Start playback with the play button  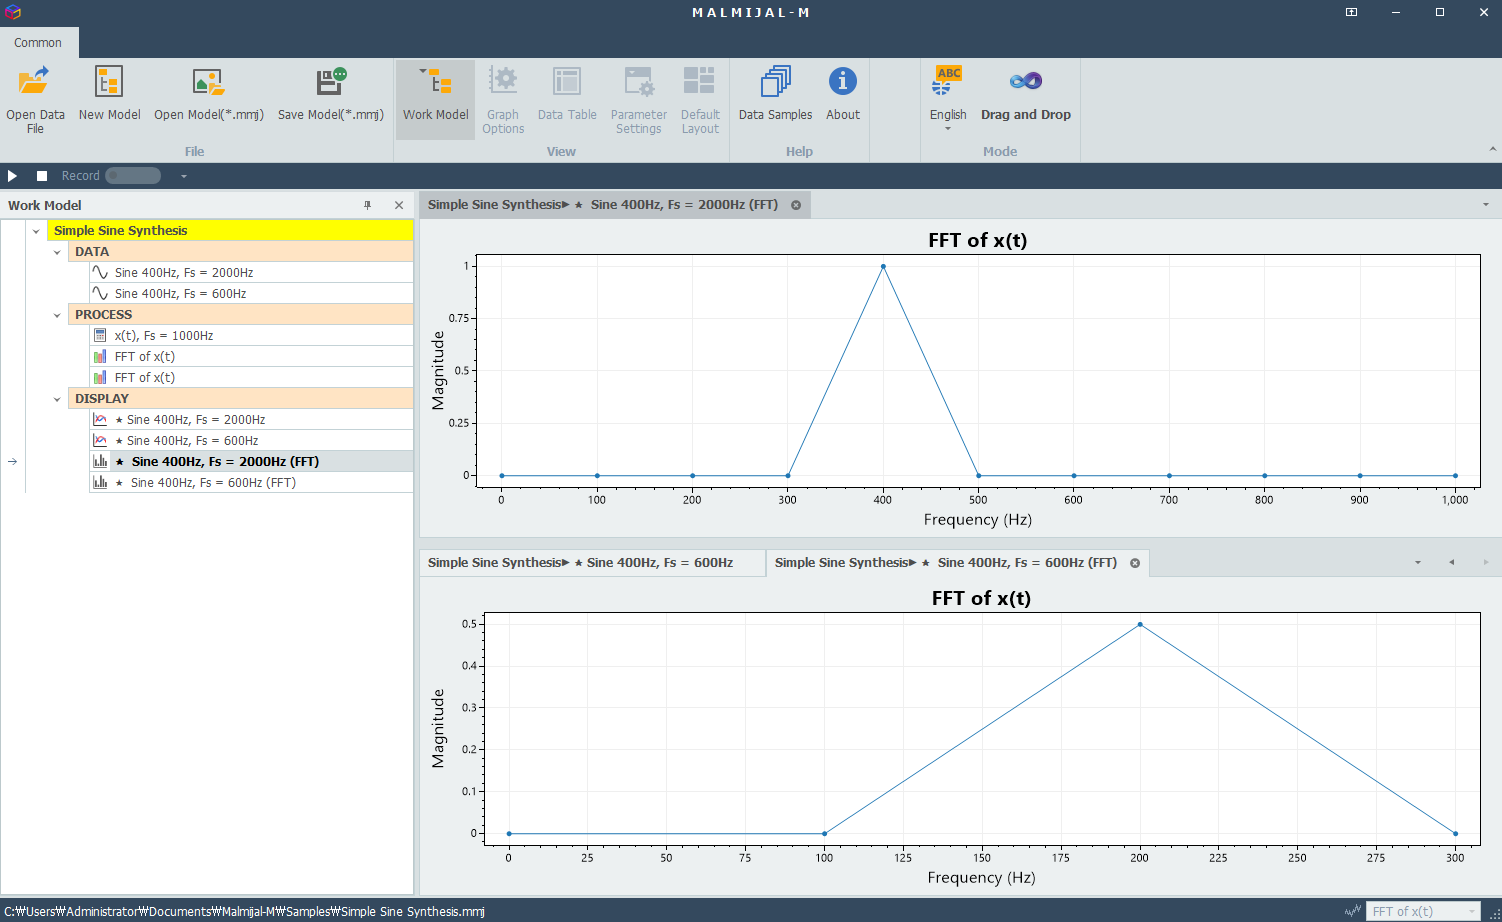(13, 176)
